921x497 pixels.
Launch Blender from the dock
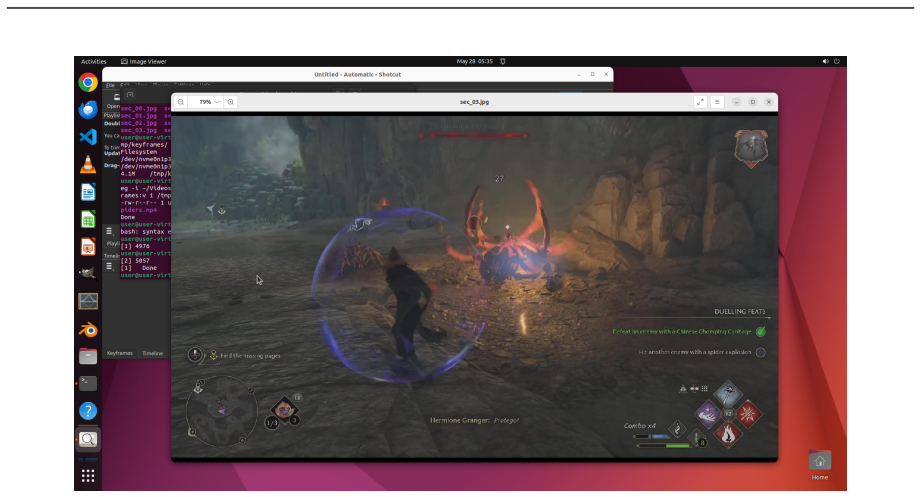tap(88, 329)
